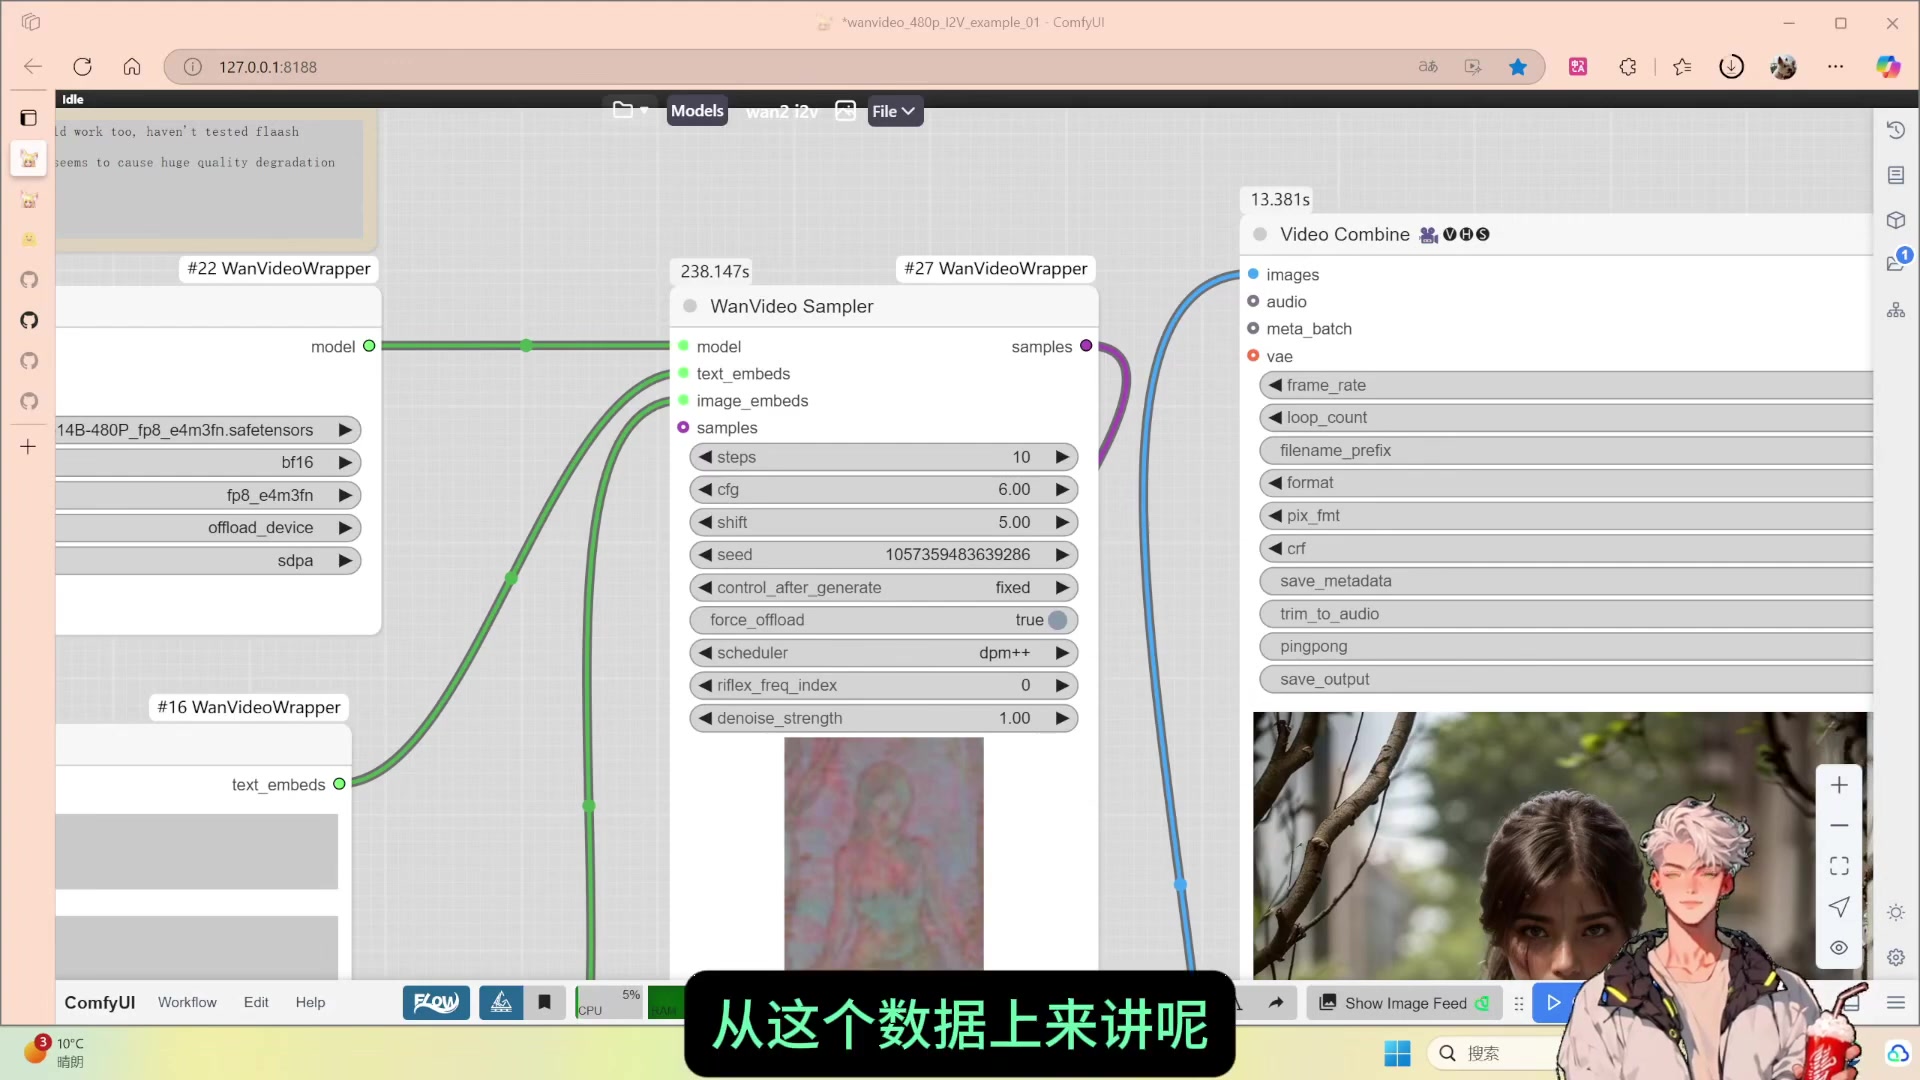Change scheduler using its right arrow
Viewport: 1920px width, 1080px height.
tap(1062, 652)
